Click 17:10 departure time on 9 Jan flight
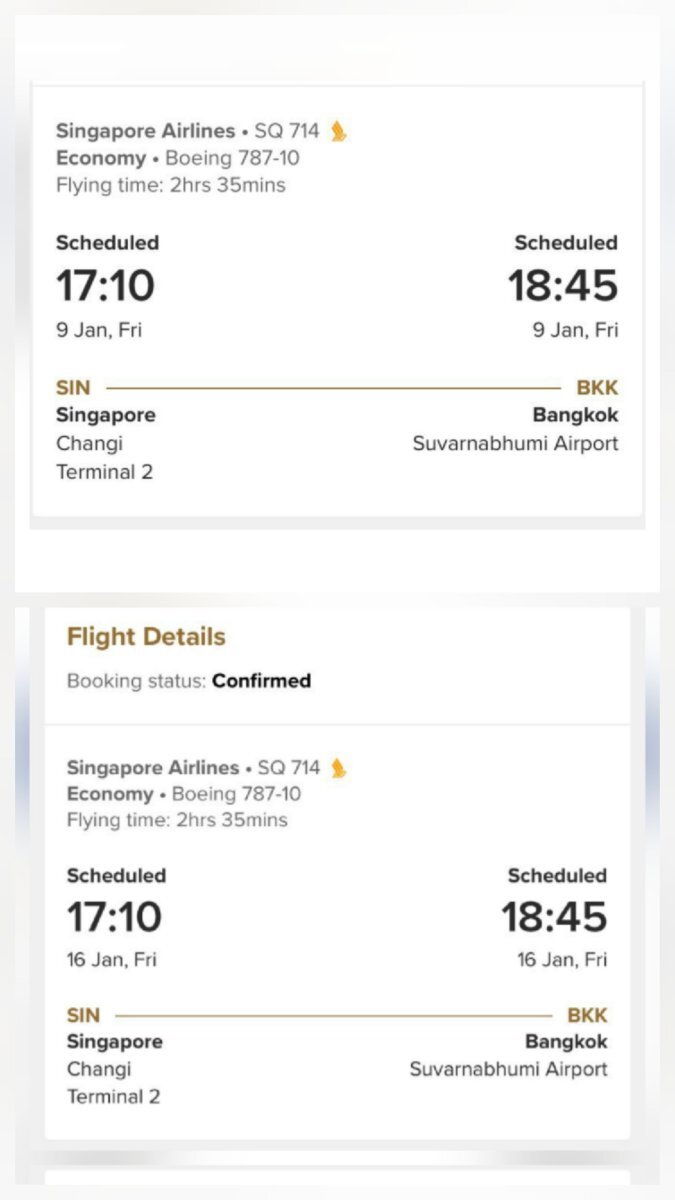The width and height of the screenshot is (675, 1200). pos(105,286)
